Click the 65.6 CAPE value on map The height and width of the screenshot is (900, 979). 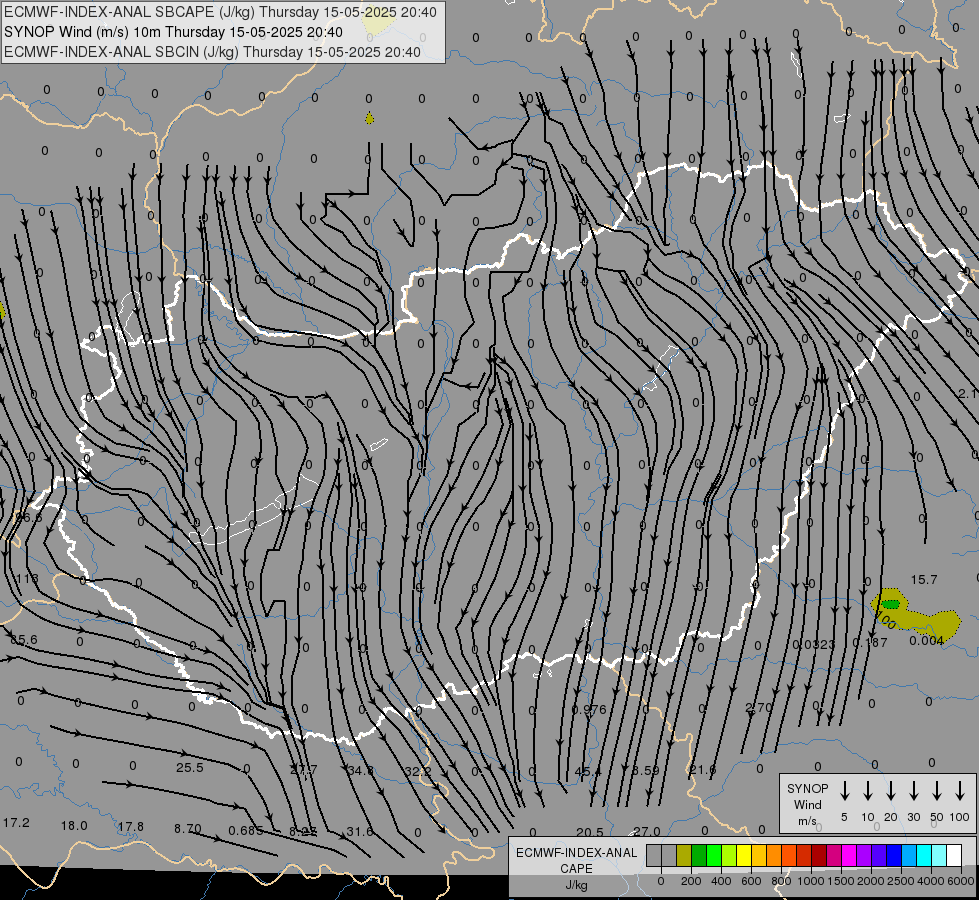tap(24, 640)
